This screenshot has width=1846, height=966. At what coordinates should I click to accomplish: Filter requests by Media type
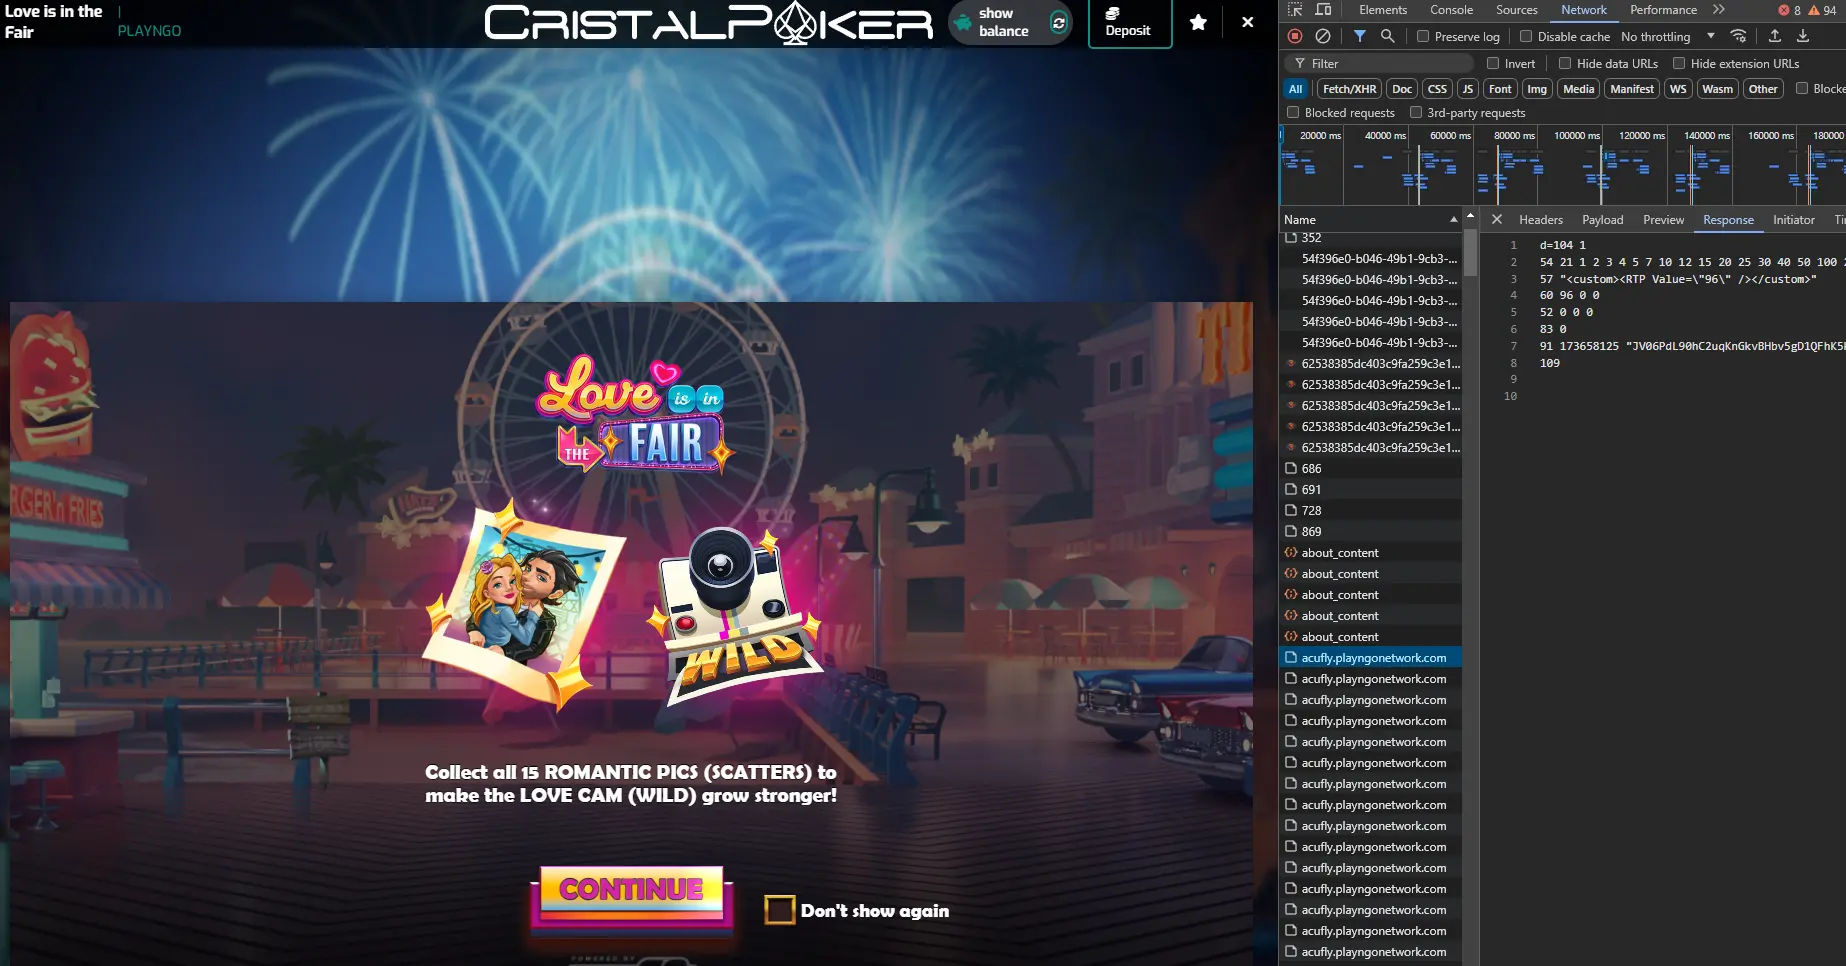tap(1578, 89)
